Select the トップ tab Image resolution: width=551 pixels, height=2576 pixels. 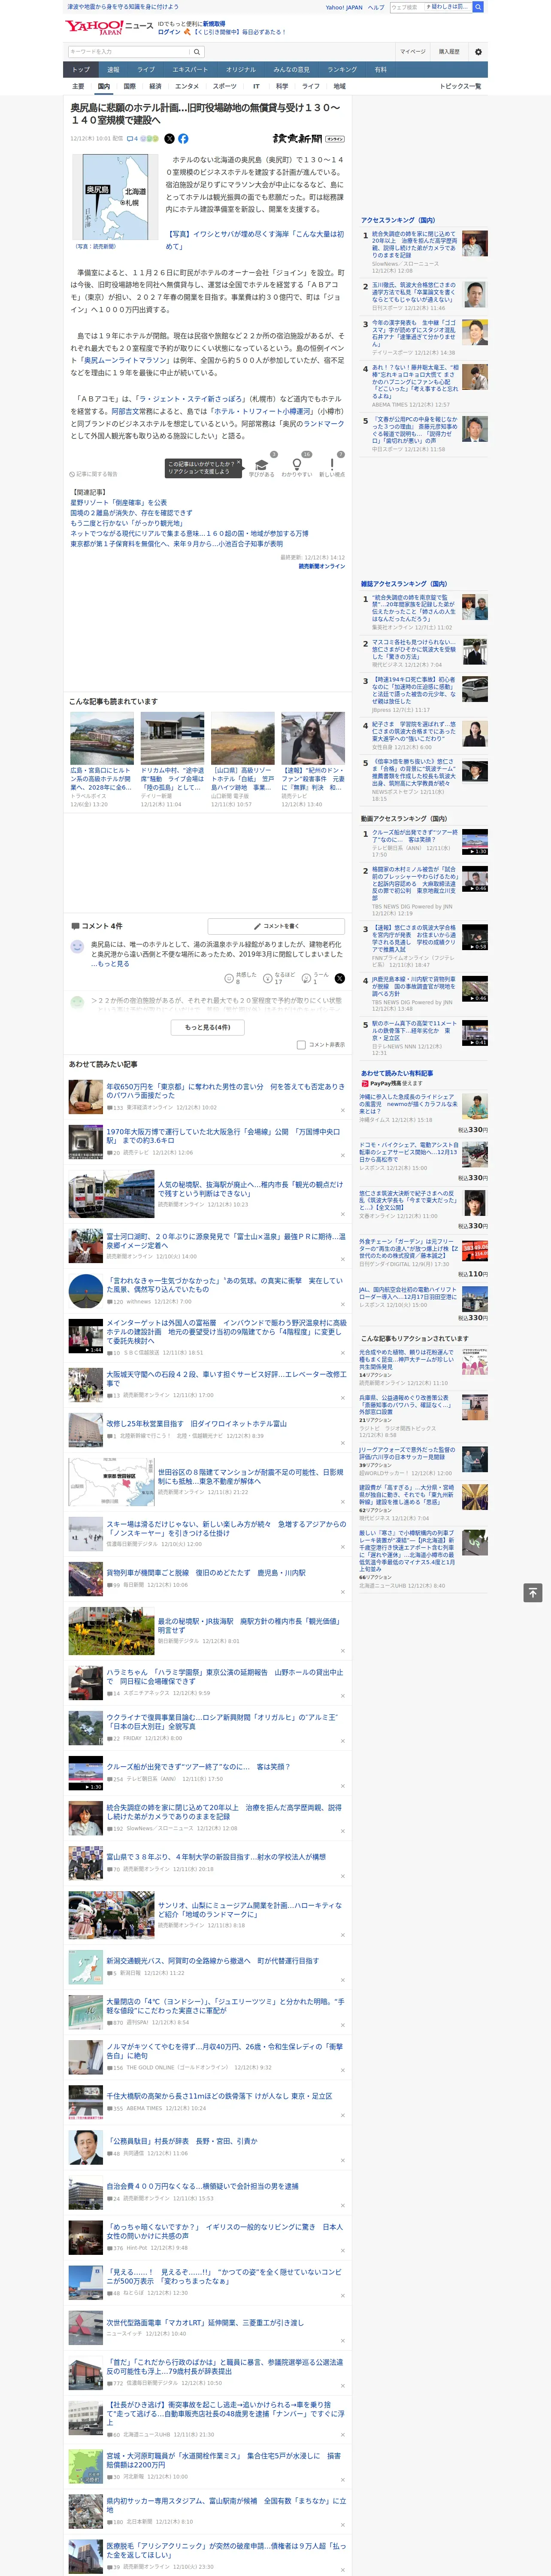tap(81, 70)
